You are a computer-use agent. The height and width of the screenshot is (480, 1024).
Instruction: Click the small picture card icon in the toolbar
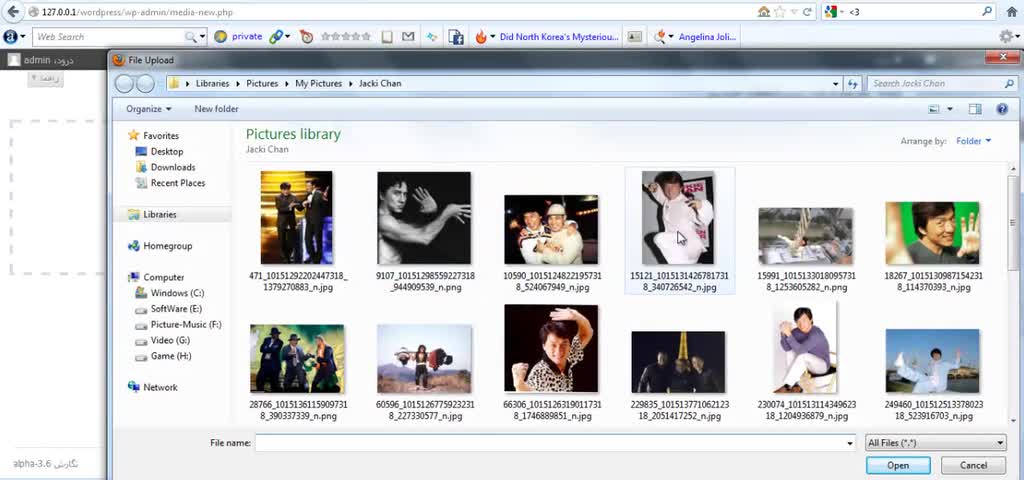(x=634, y=37)
